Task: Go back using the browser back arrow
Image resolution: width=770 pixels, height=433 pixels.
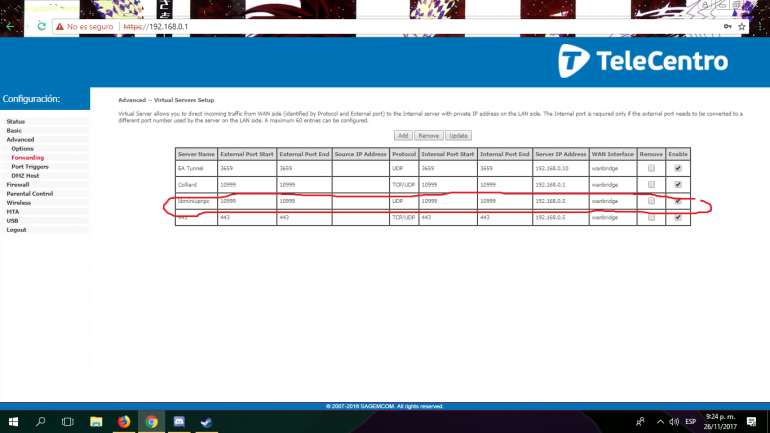Action: coord(10,27)
